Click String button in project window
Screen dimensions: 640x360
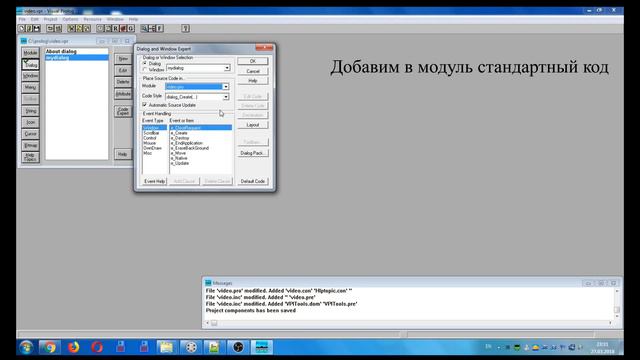30,111
